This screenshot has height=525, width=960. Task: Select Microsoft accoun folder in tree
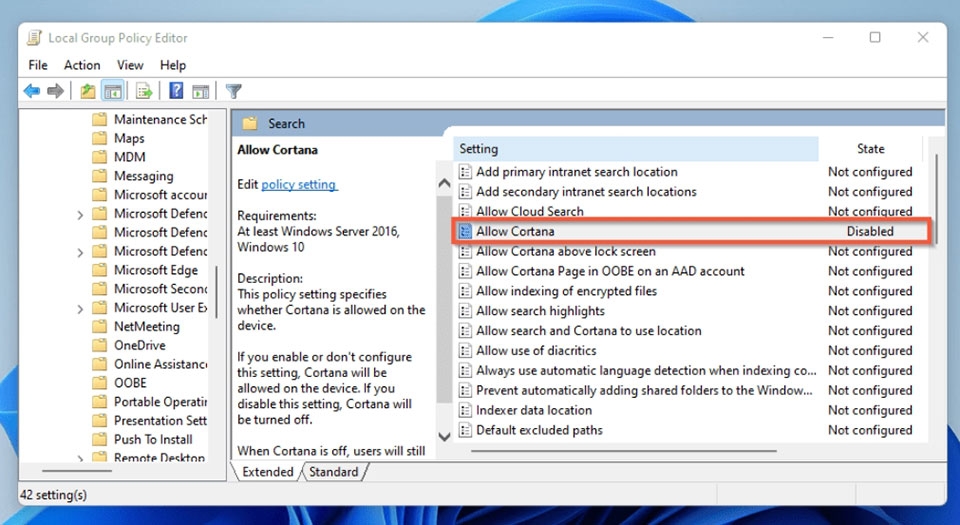click(160, 195)
